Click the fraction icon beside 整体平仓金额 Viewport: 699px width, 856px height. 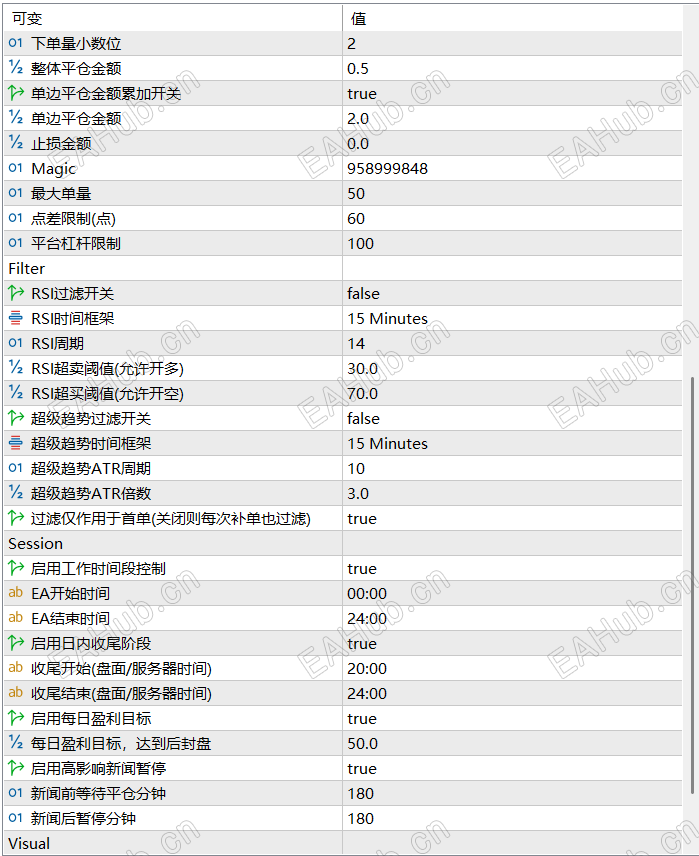pos(15,68)
